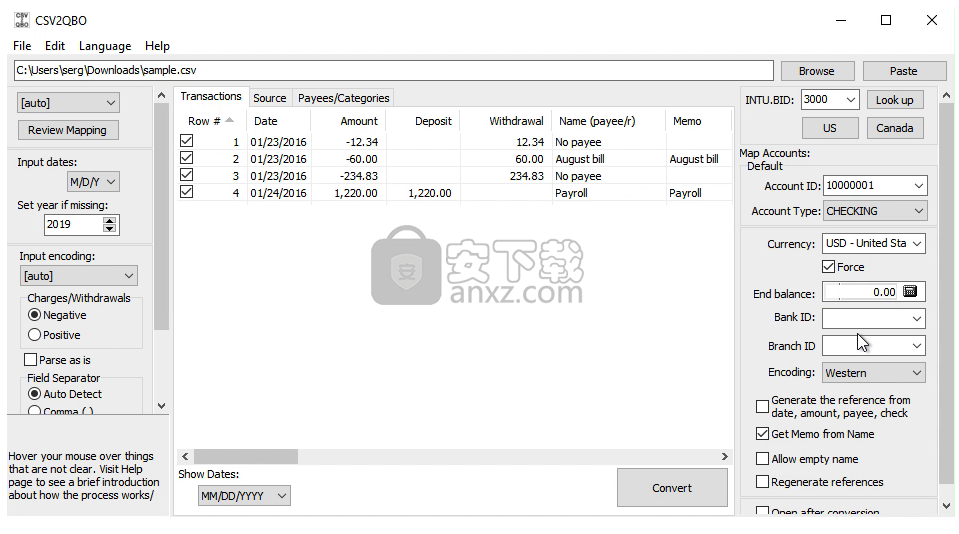
Task: Uncheck transaction row 2 checkbox
Action: pos(187,158)
